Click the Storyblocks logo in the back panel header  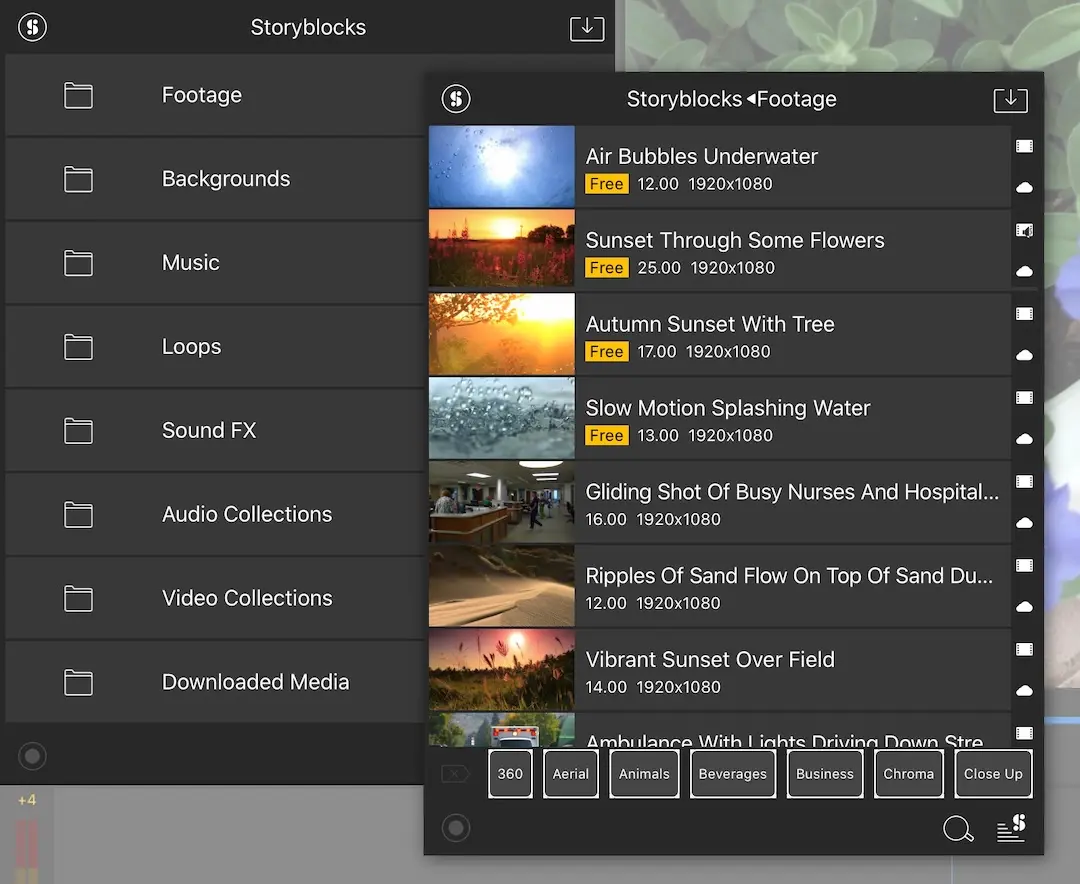click(x=32, y=27)
